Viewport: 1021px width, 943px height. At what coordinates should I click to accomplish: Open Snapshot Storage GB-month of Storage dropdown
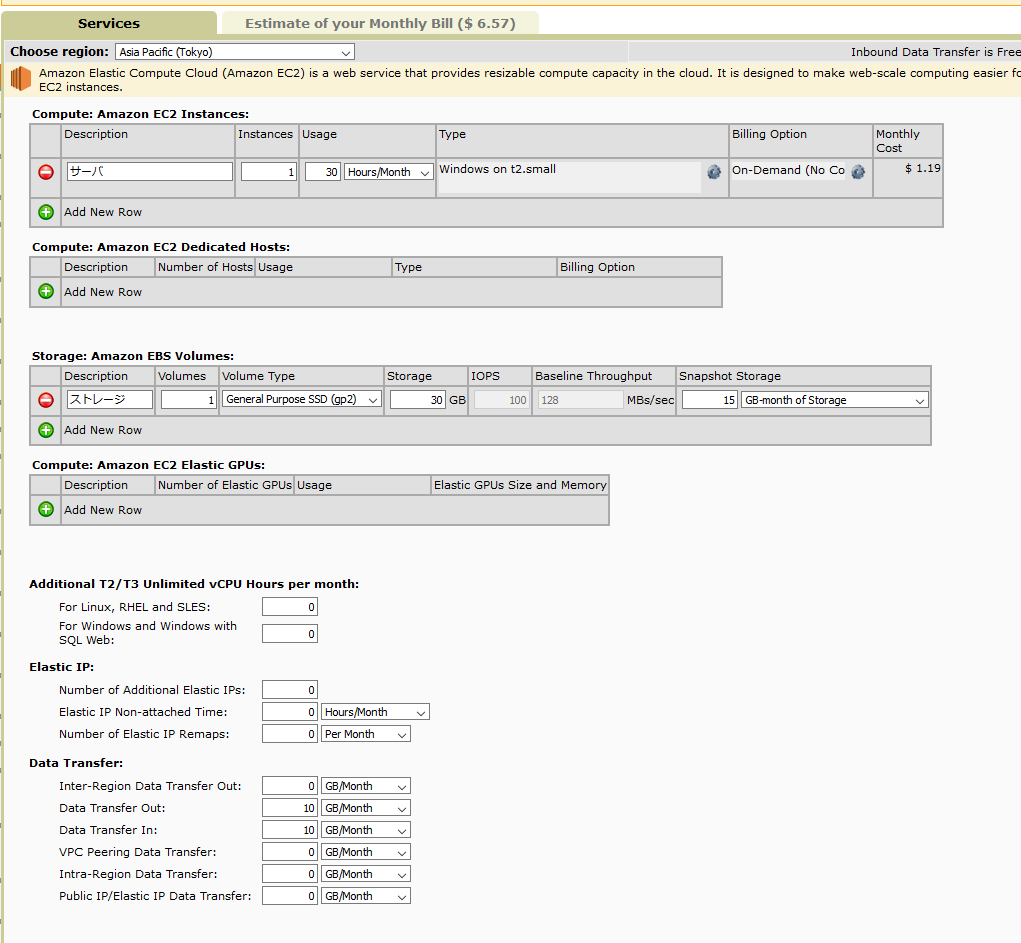(835, 400)
